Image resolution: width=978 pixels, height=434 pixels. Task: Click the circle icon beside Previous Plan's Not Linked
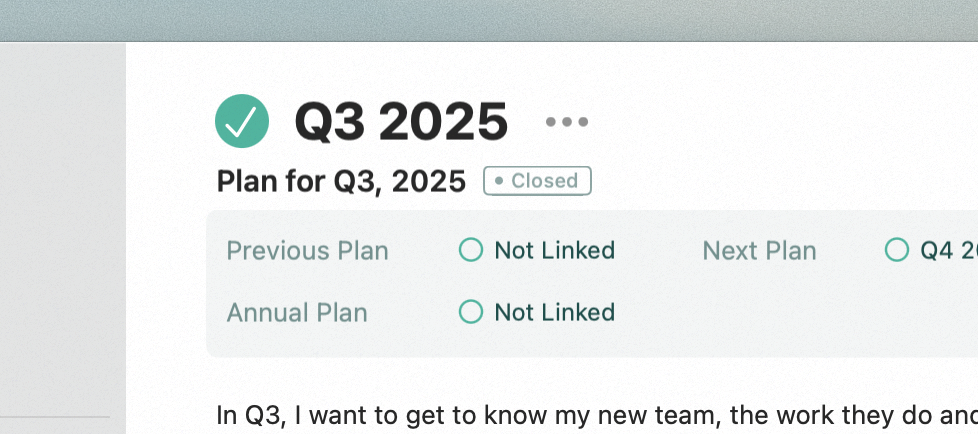471,250
